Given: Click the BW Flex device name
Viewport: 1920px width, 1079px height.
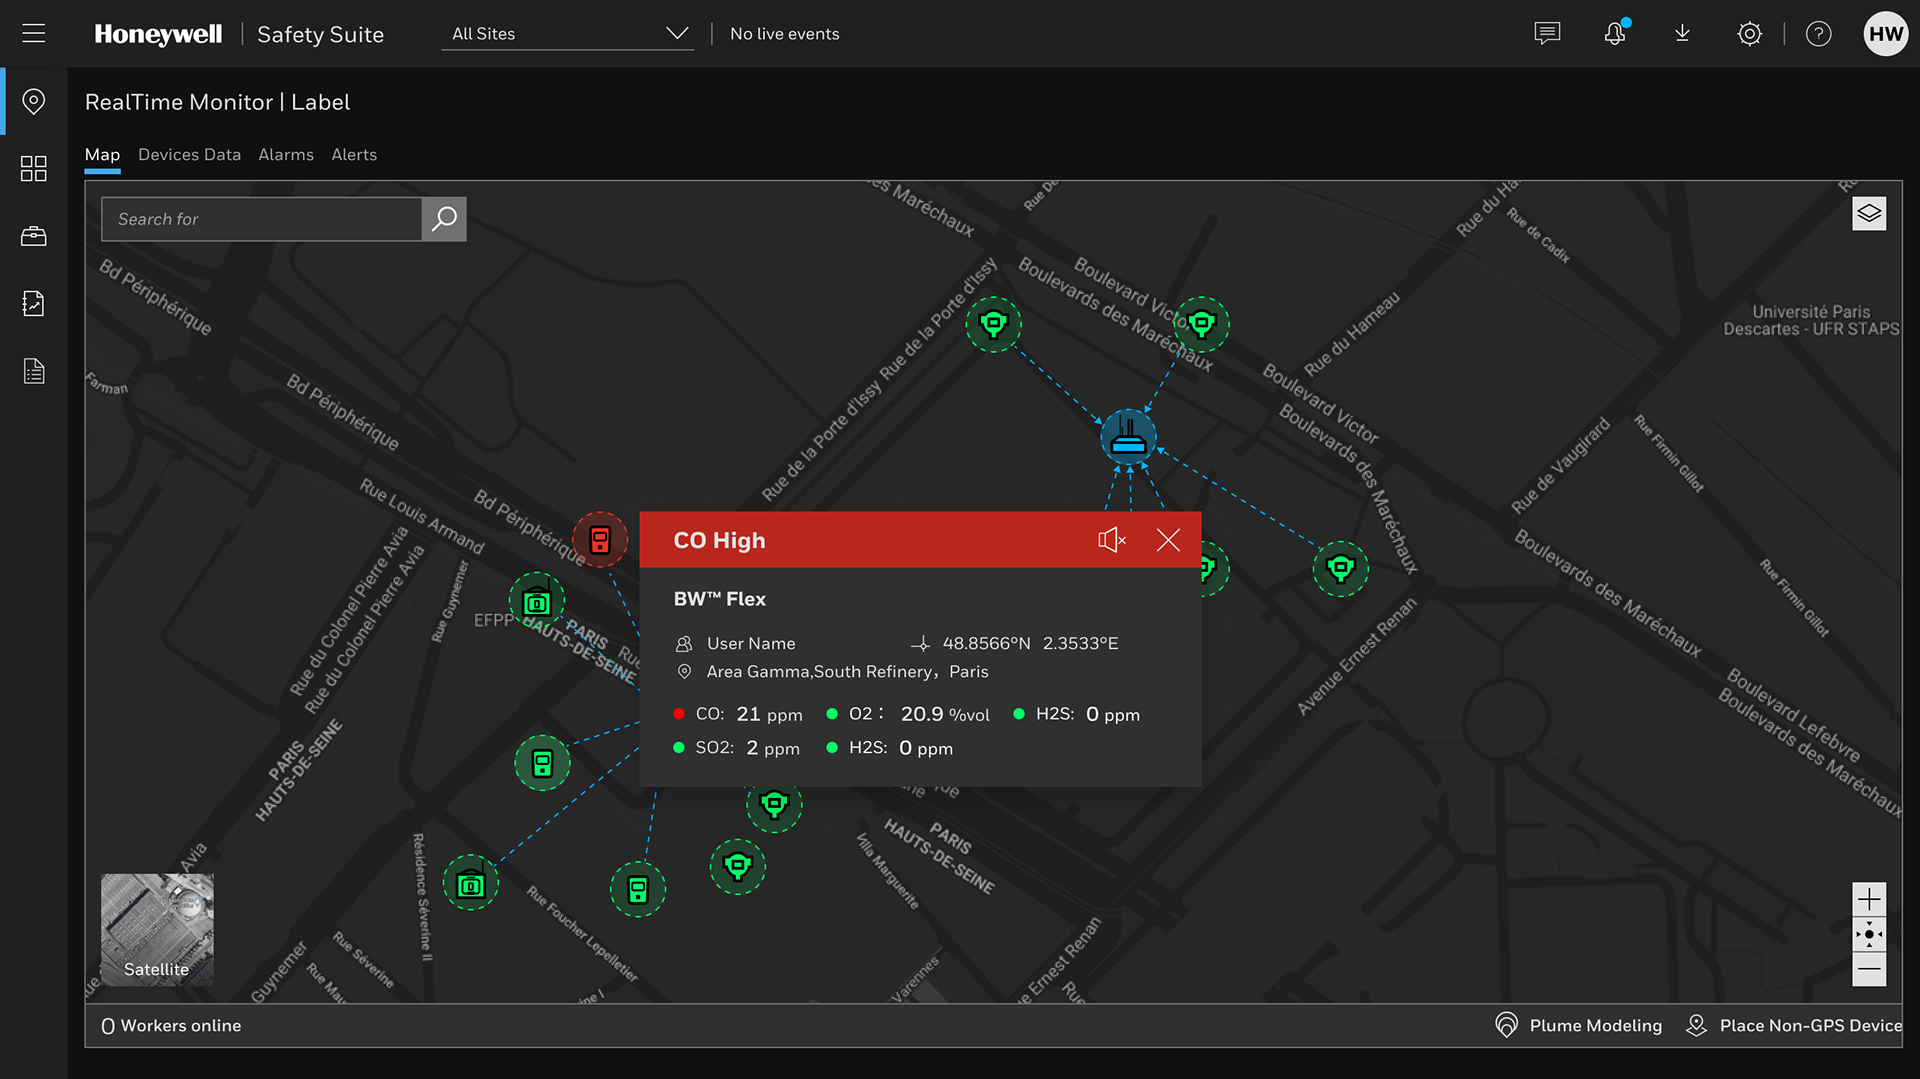Looking at the screenshot, I should coord(720,599).
